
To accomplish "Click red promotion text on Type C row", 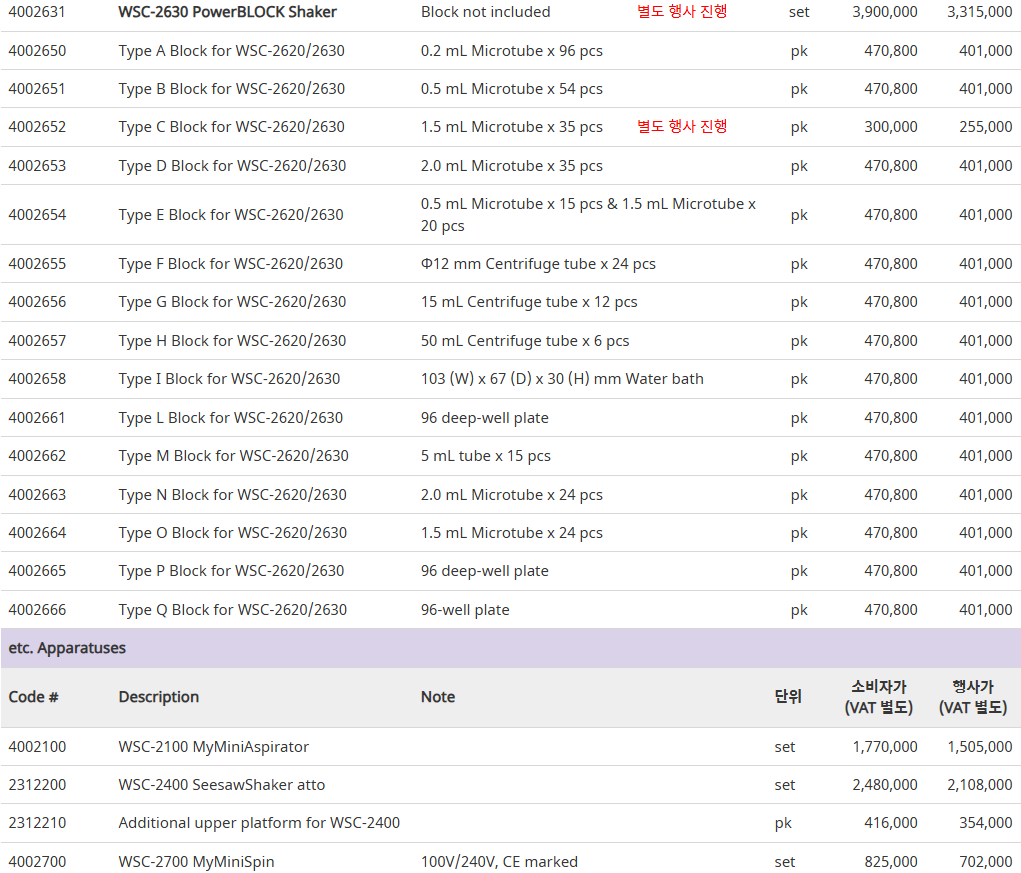I will pos(682,126).
